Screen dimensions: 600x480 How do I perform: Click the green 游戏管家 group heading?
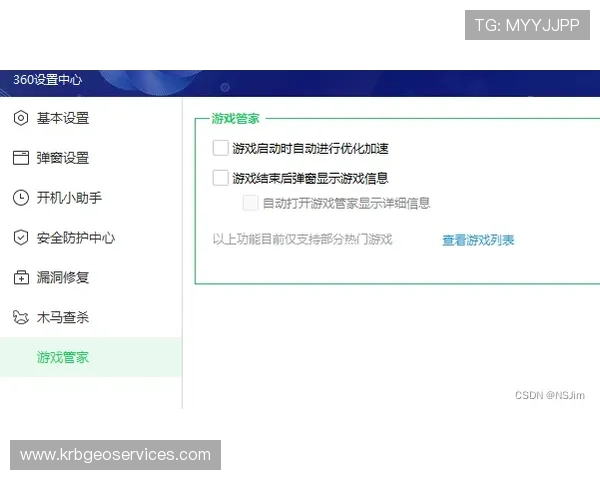236,119
